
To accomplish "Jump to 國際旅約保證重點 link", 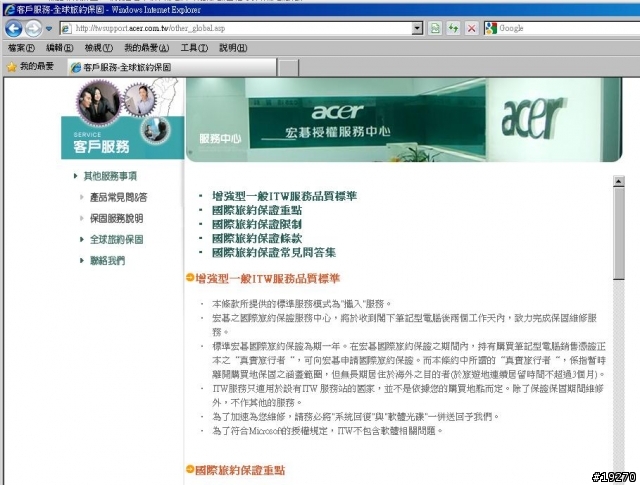I will coord(257,210).
